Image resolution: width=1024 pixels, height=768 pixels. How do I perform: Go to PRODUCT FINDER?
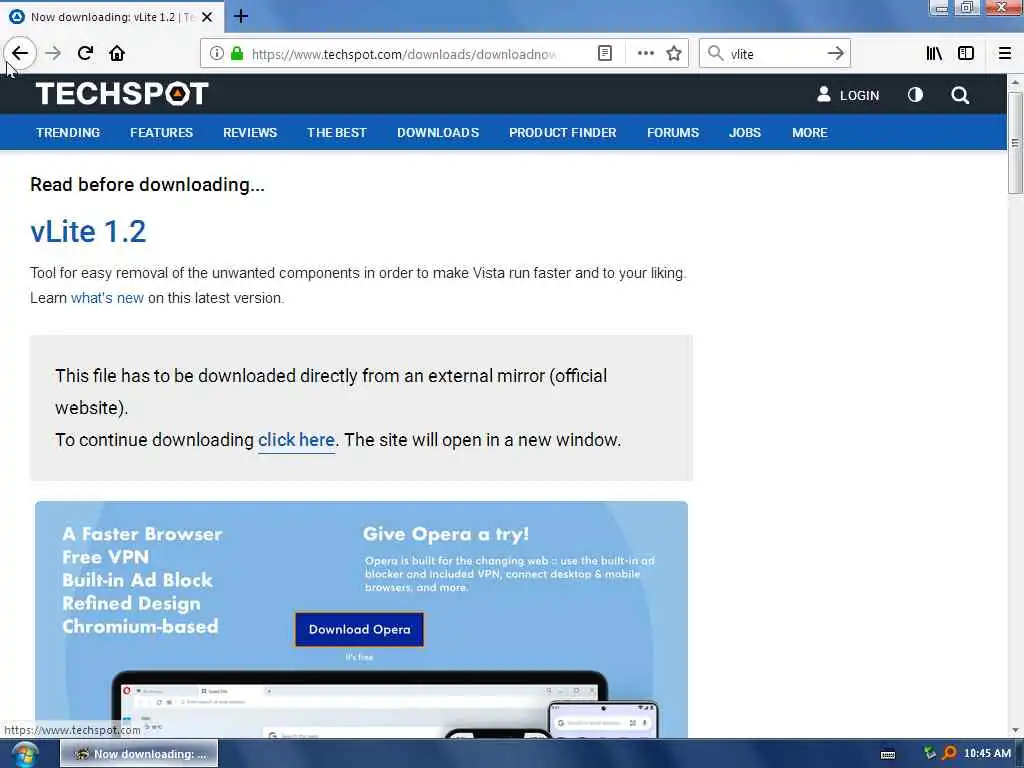[563, 133]
